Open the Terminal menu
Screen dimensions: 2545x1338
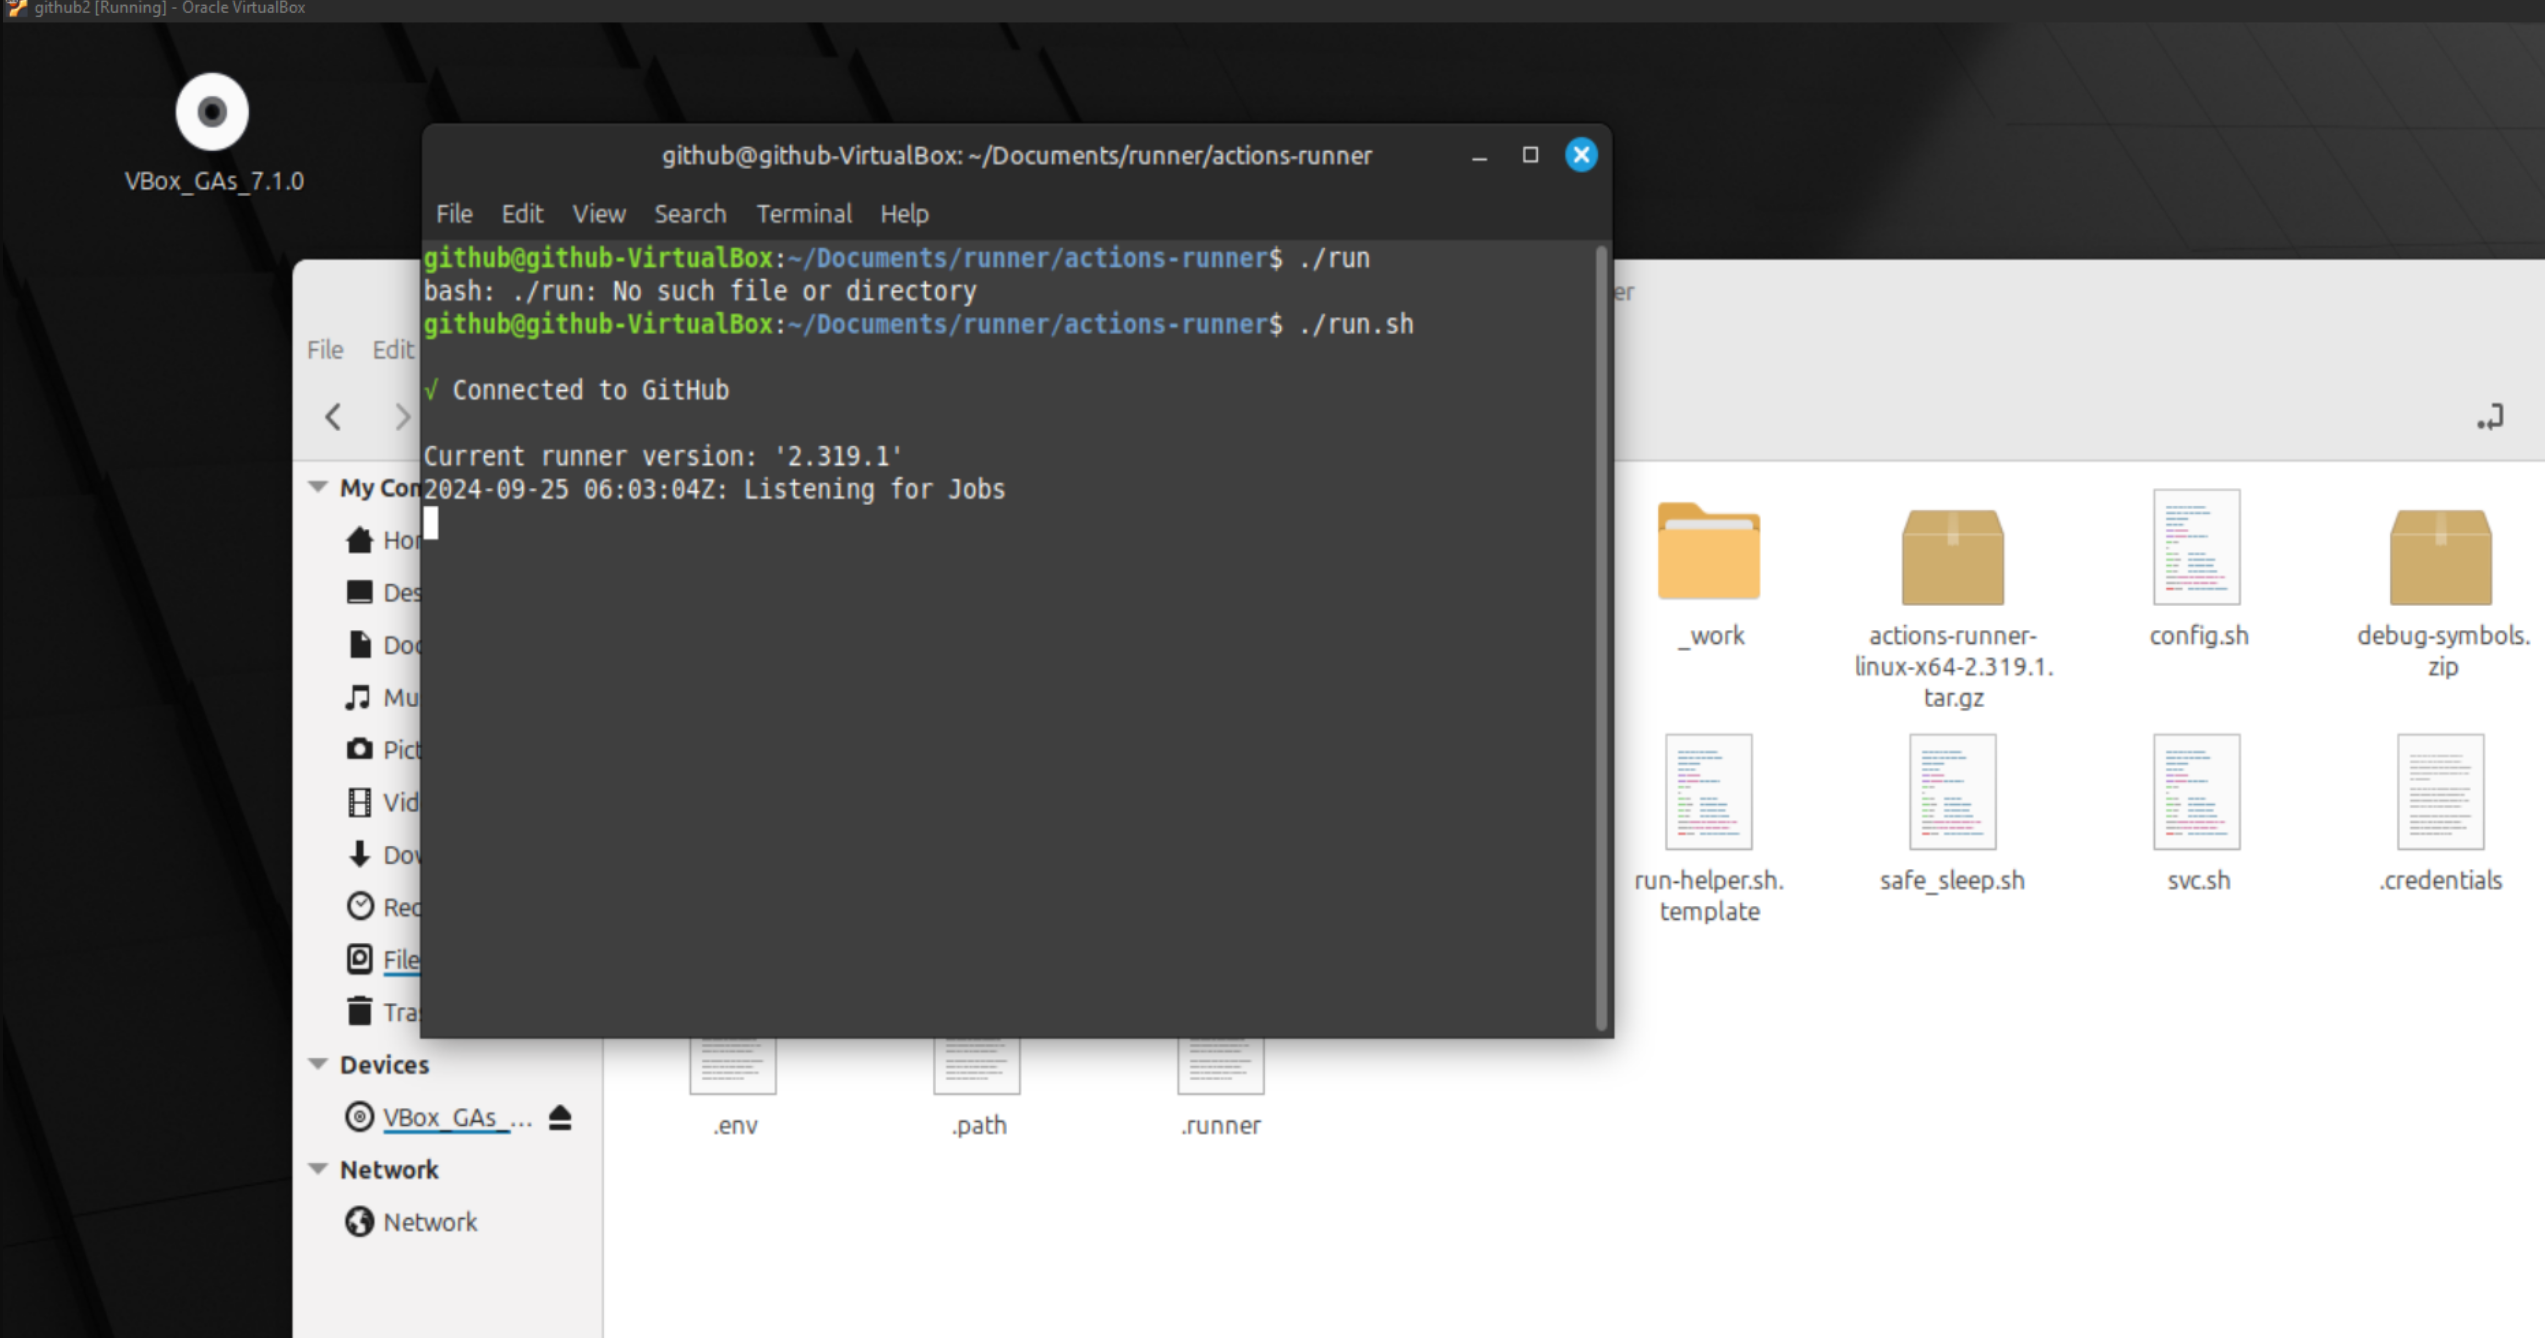(804, 213)
